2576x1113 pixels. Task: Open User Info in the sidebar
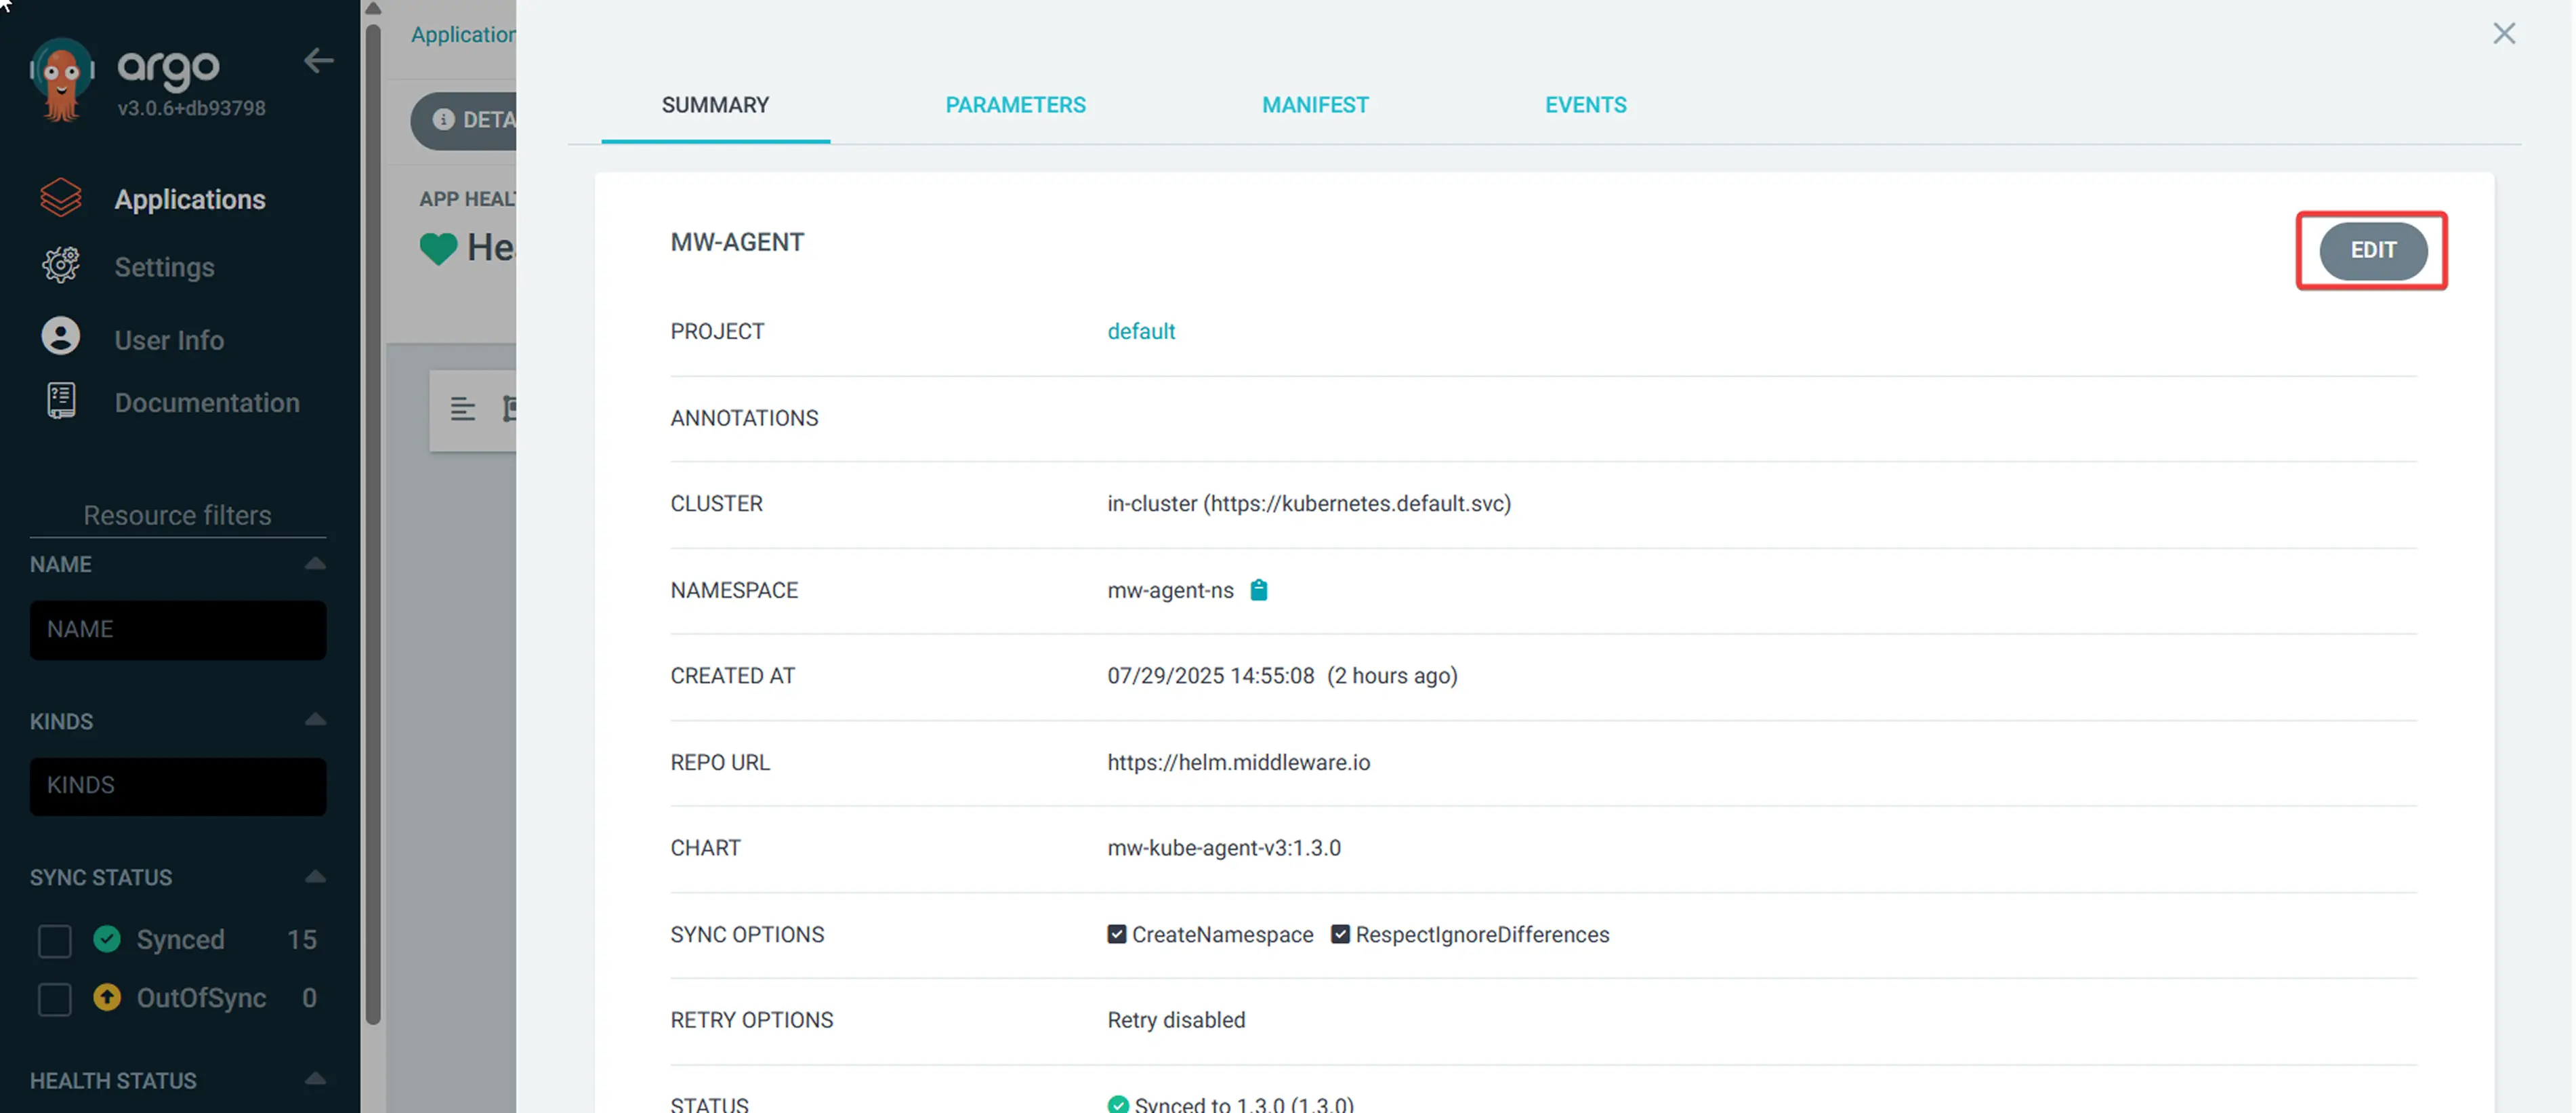pos(168,339)
